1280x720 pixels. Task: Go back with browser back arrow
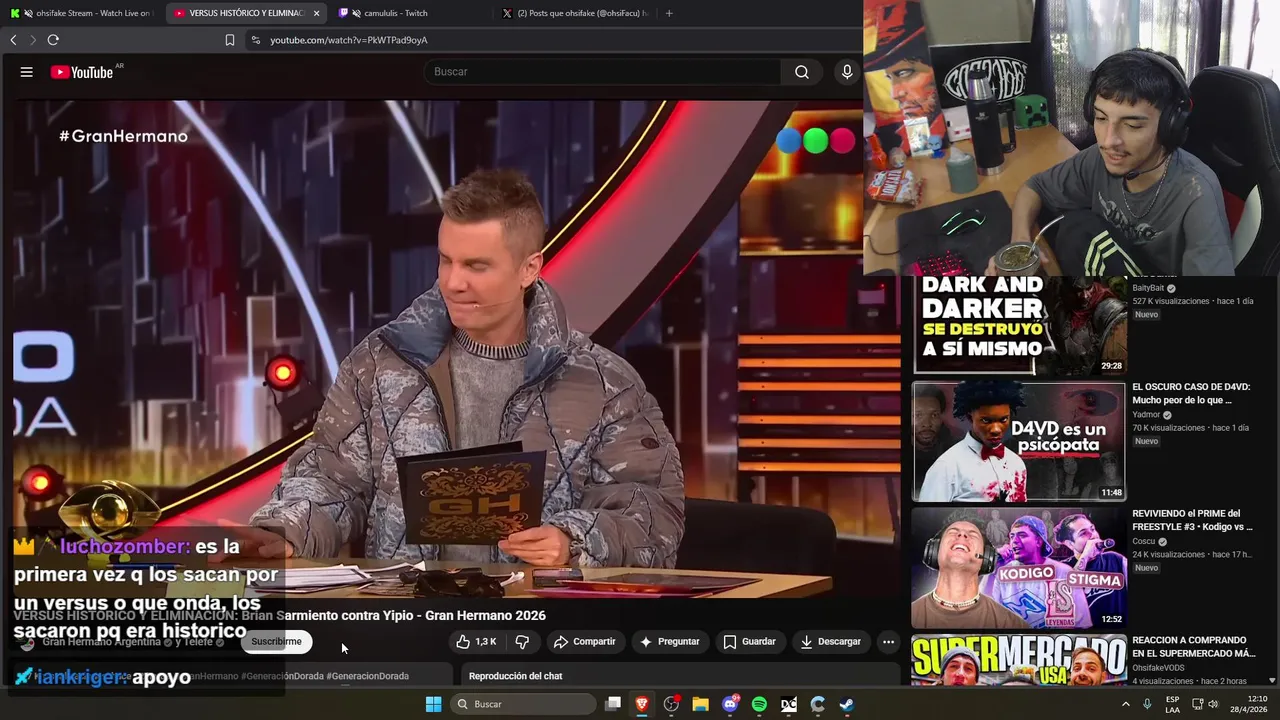click(x=13, y=40)
